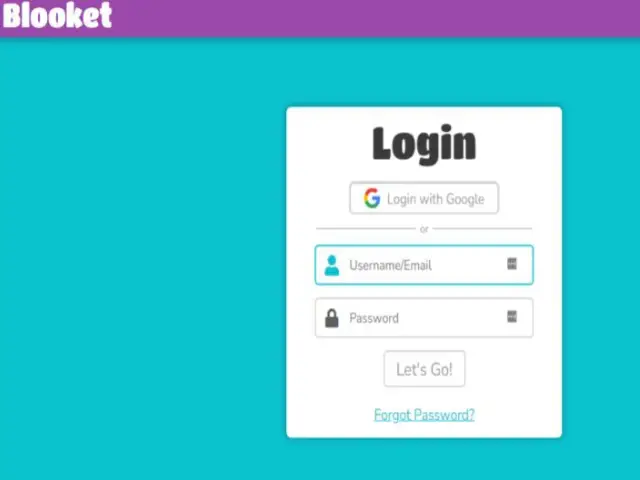Open autofill icon in Password field
The height and width of the screenshot is (480, 640).
pyautogui.click(x=512, y=316)
